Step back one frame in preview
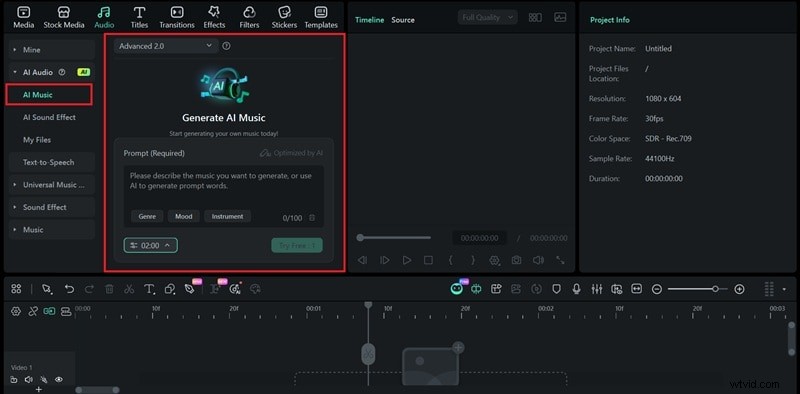 362,260
